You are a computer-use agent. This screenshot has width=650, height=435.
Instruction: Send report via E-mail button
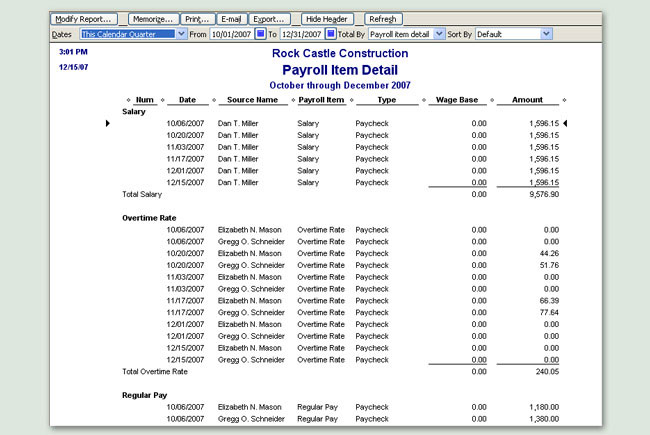(230, 19)
